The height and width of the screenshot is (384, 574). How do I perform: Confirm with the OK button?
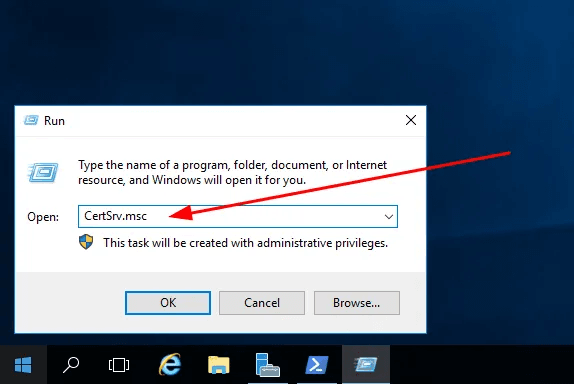point(168,303)
